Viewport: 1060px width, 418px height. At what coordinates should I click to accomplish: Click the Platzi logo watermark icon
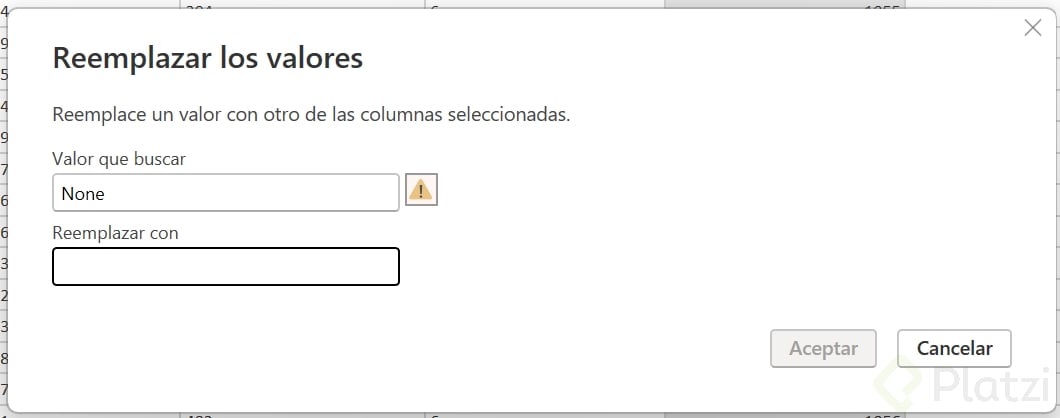coord(899,383)
